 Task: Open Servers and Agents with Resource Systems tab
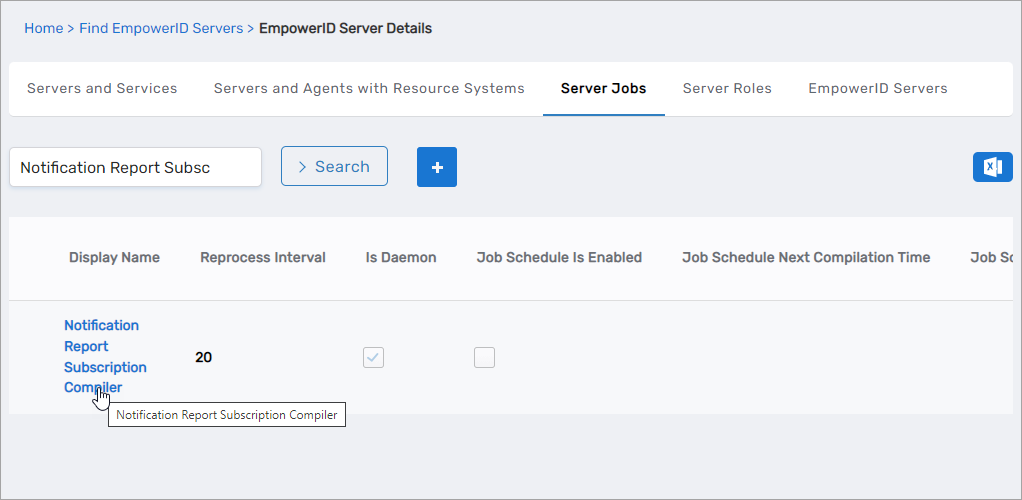tap(369, 88)
